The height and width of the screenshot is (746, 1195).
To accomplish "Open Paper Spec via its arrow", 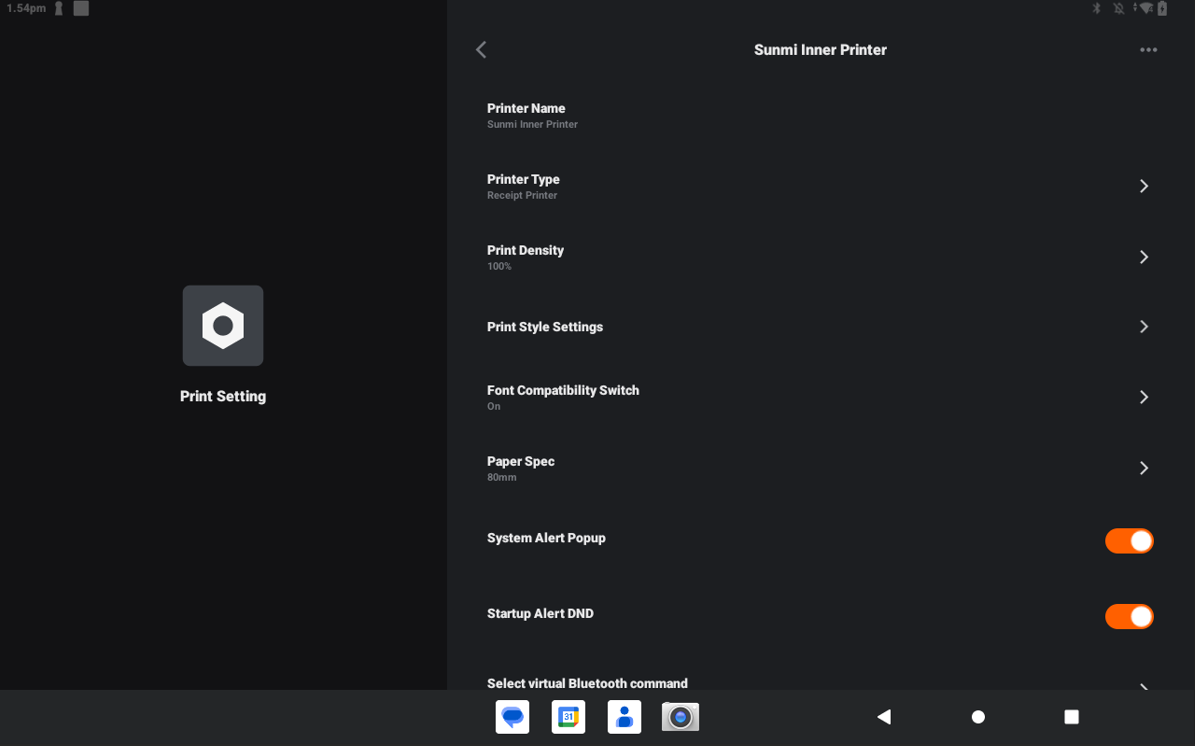I will (1144, 468).
